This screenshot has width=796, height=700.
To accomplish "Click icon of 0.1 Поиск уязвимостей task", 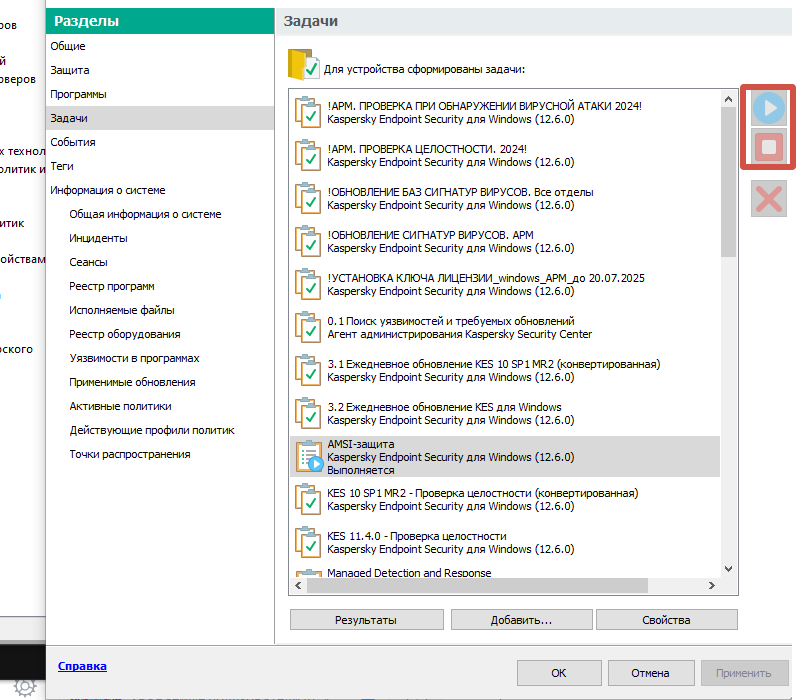I will [308, 327].
